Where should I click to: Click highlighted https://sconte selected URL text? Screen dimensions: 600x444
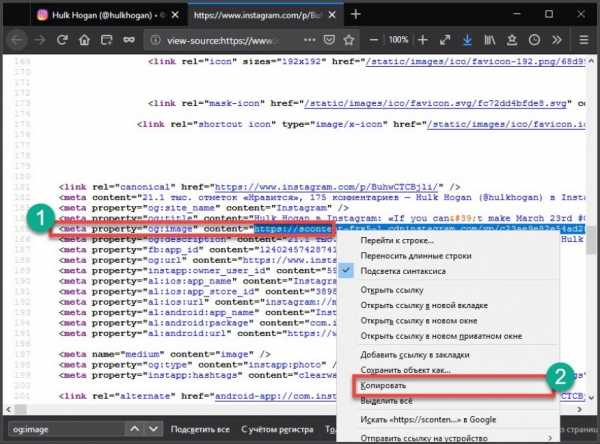pyautogui.click(x=293, y=229)
